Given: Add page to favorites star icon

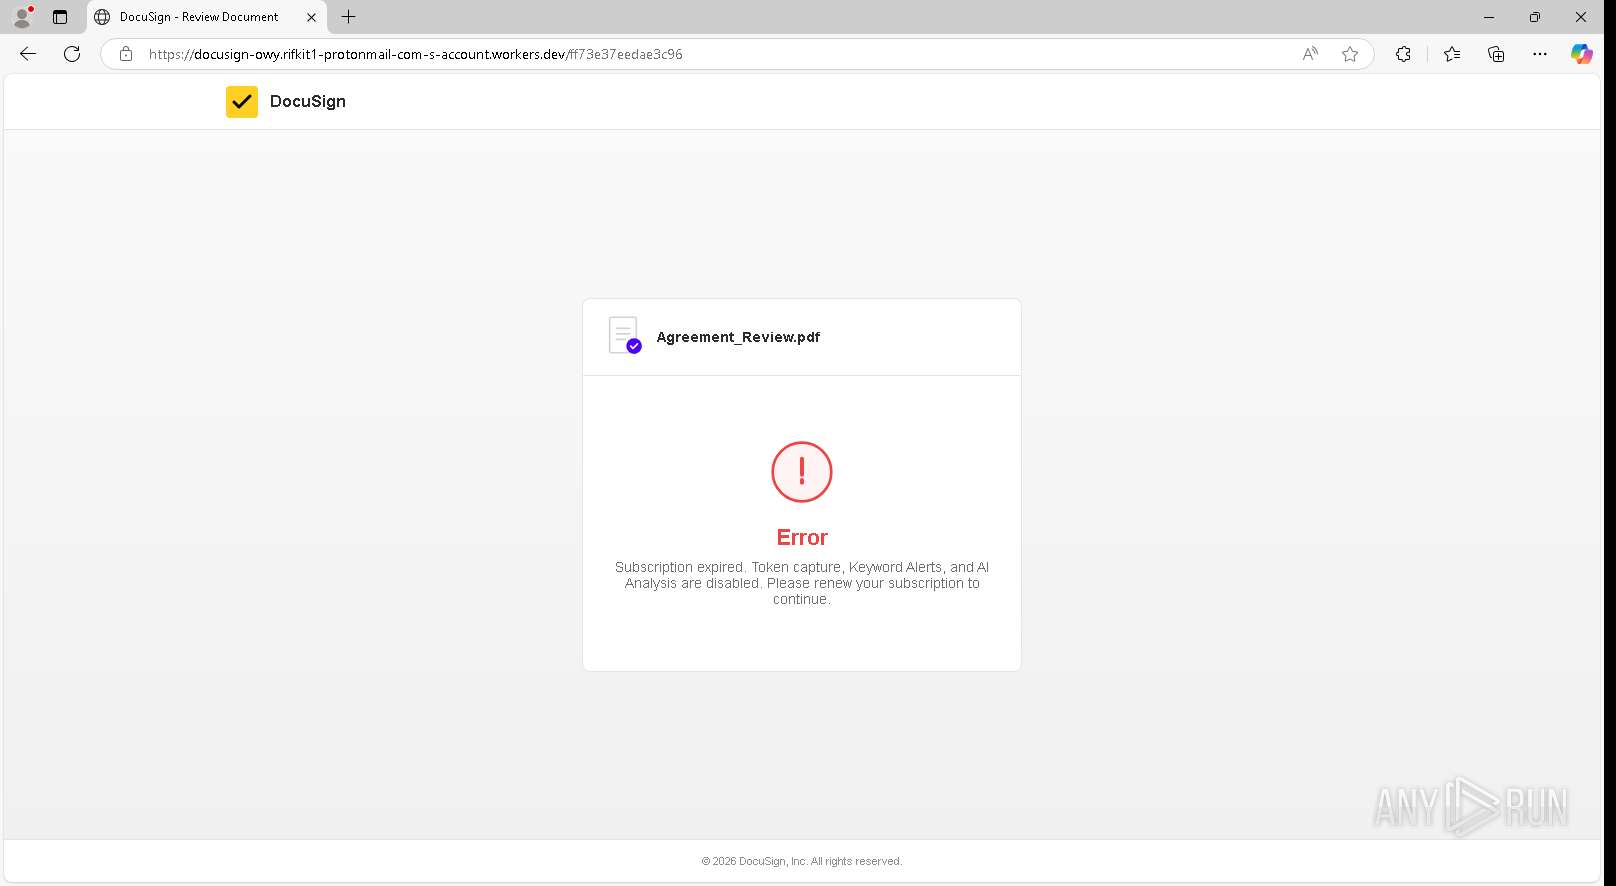Looking at the screenshot, I should pos(1350,54).
